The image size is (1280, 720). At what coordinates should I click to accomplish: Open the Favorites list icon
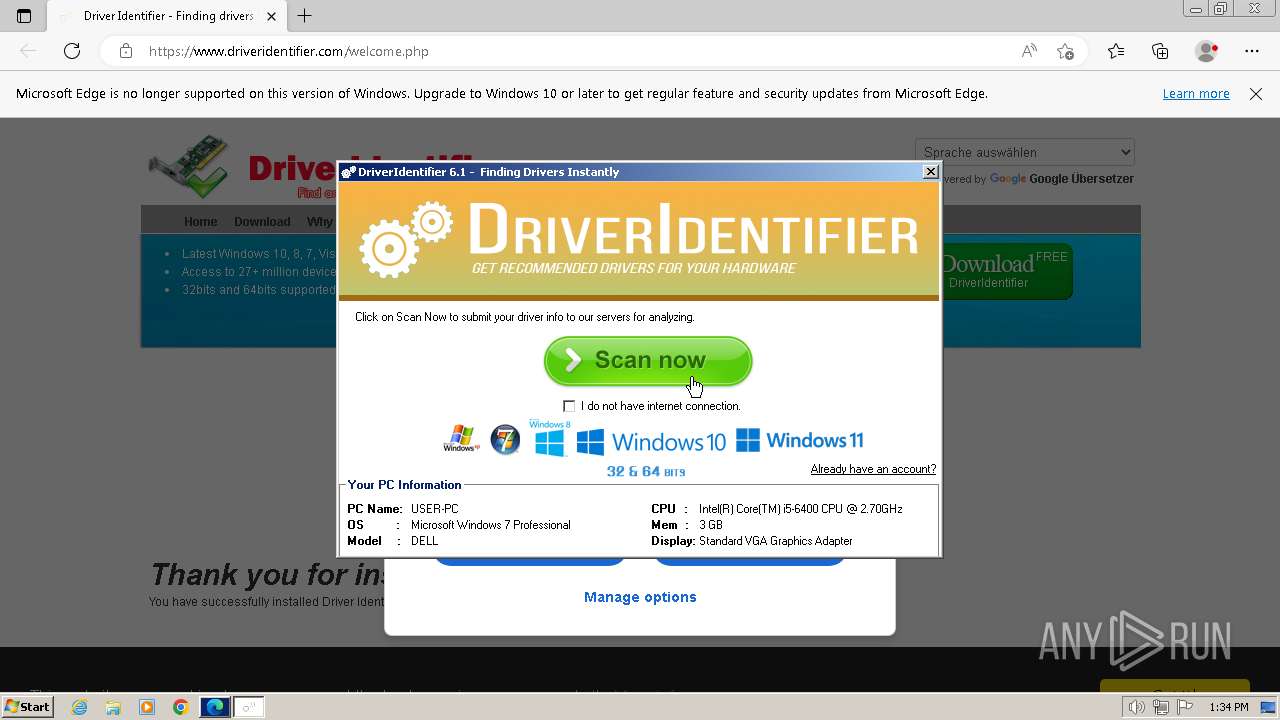click(x=1116, y=51)
